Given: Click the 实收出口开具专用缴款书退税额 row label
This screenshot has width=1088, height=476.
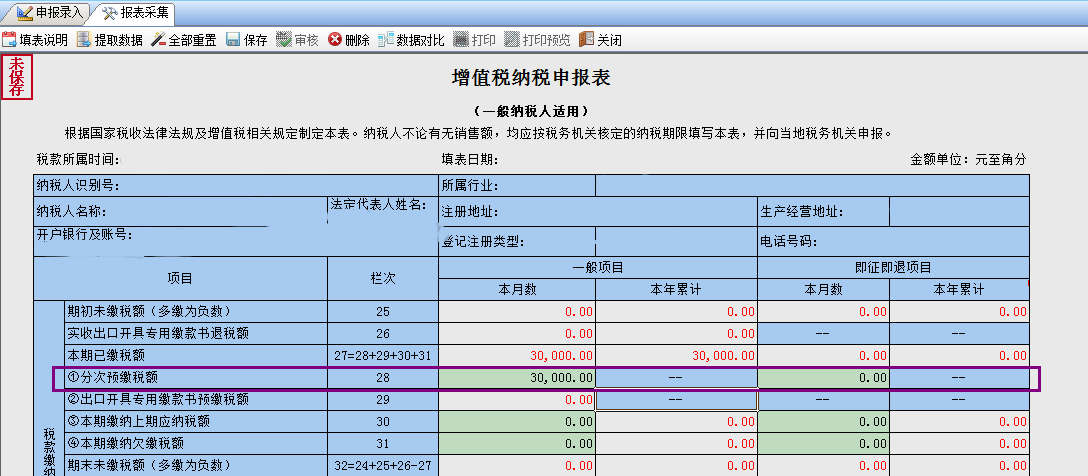Looking at the screenshot, I should coord(196,334).
